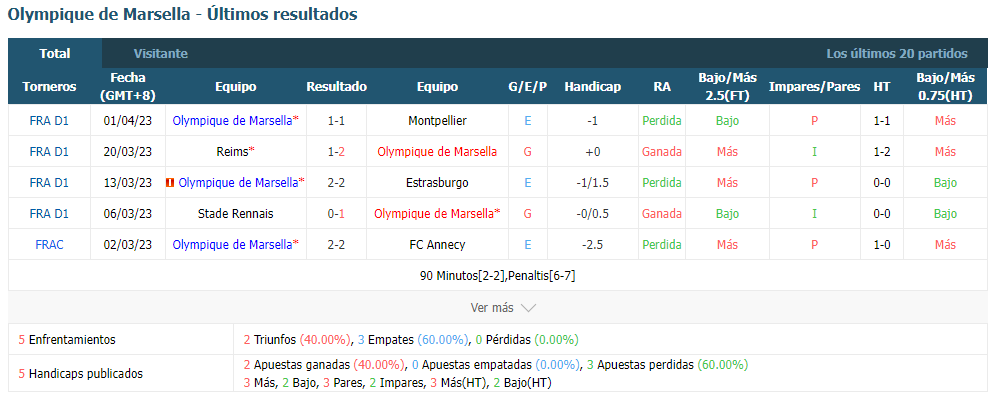Open FC Annecy team link
This screenshot has width=998, height=399.
[x=437, y=244]
